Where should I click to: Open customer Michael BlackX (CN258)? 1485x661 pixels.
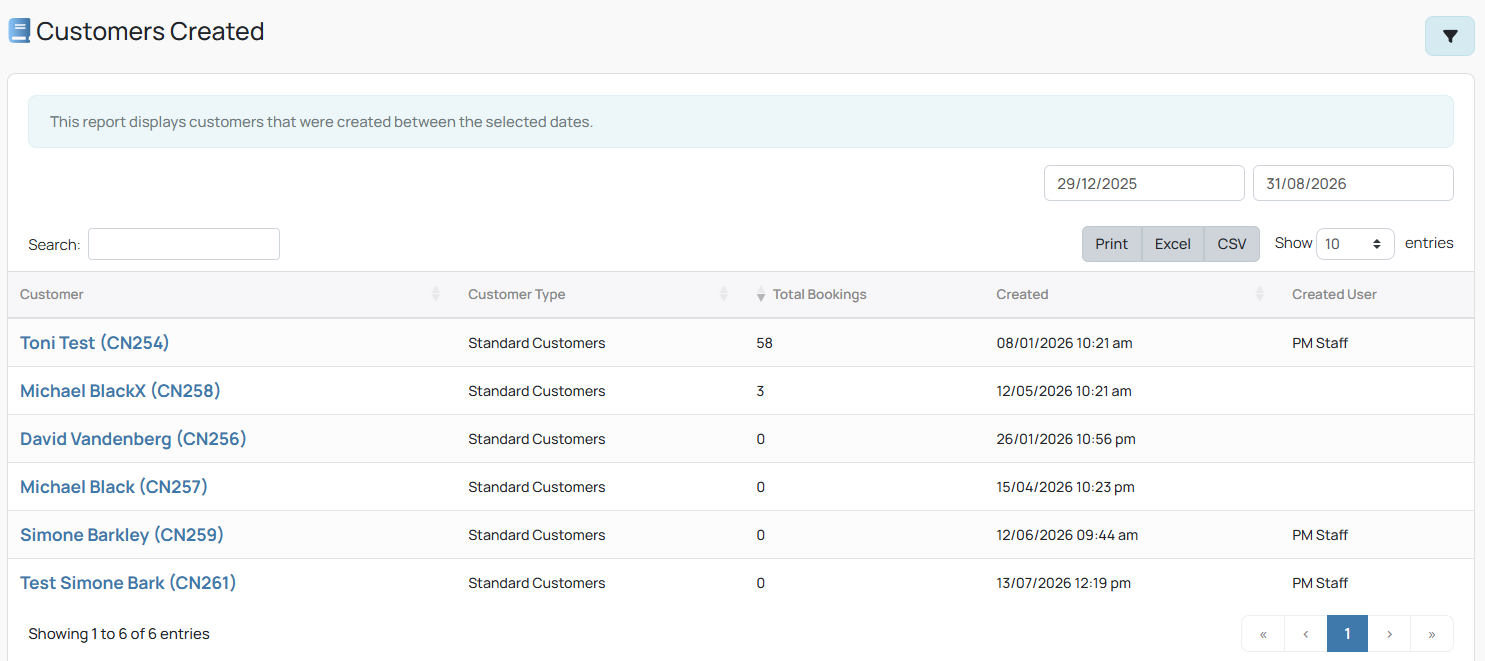(x=120, y=391)
